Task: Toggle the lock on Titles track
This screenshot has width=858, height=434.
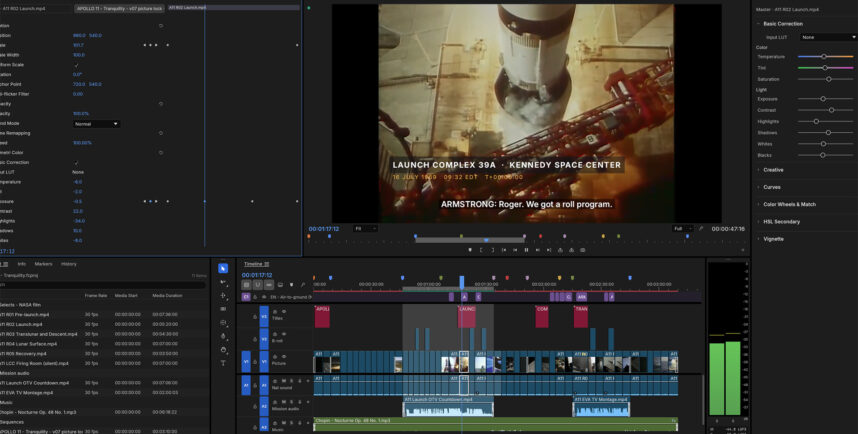Action: click(255, 316)
